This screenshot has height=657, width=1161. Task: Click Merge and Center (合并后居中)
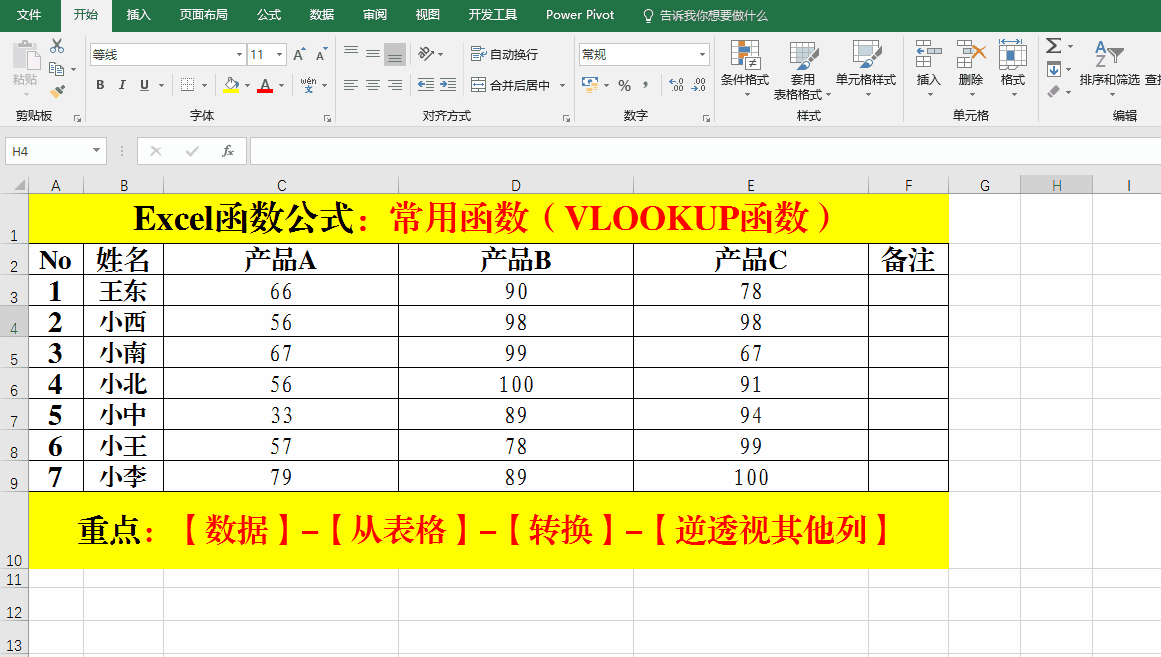pos(511,85)
